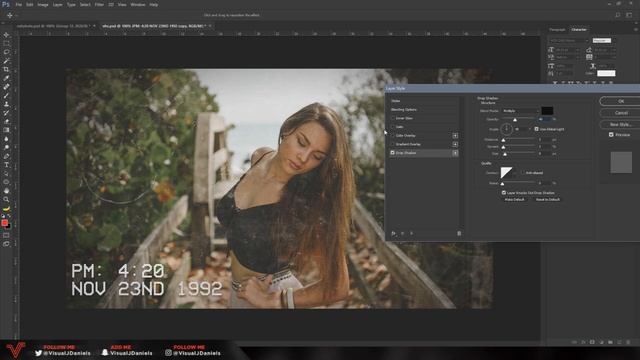
Task: Select the Clone Stamp tool
Action: coord(6,104)
